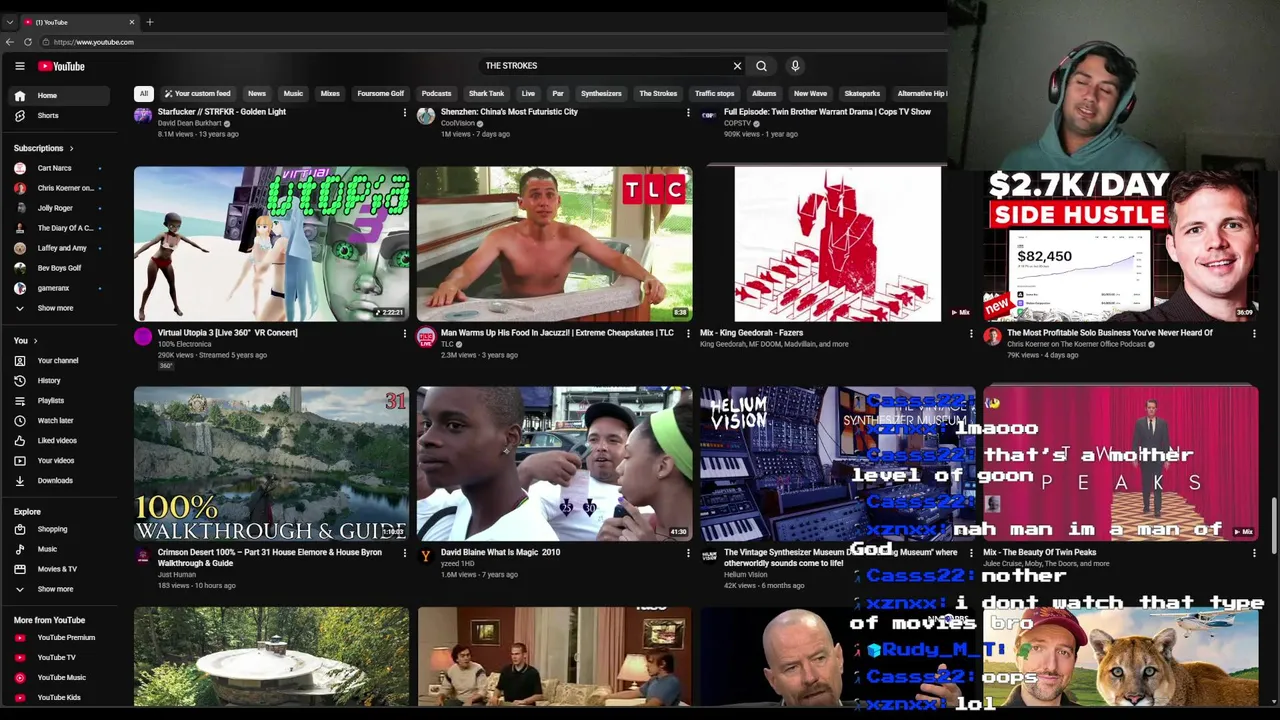Select Traffic stops chip
1280x720 pixels.
(x=714, y=94)
